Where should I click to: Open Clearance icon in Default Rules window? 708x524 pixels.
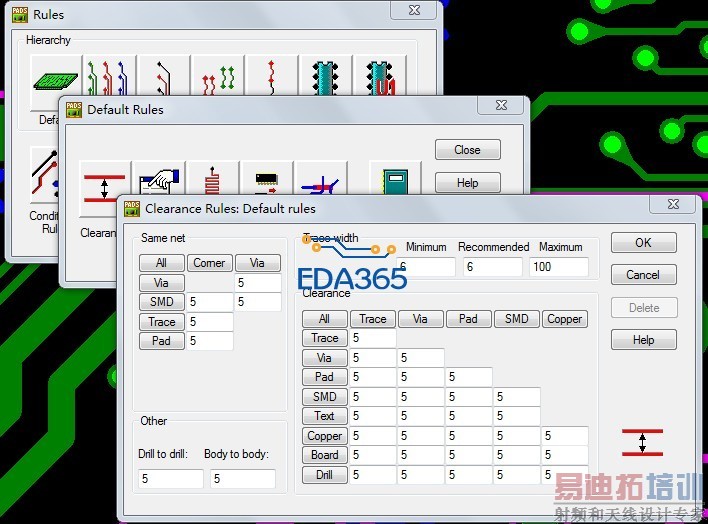pyautogui.click(x=105, y=189)
